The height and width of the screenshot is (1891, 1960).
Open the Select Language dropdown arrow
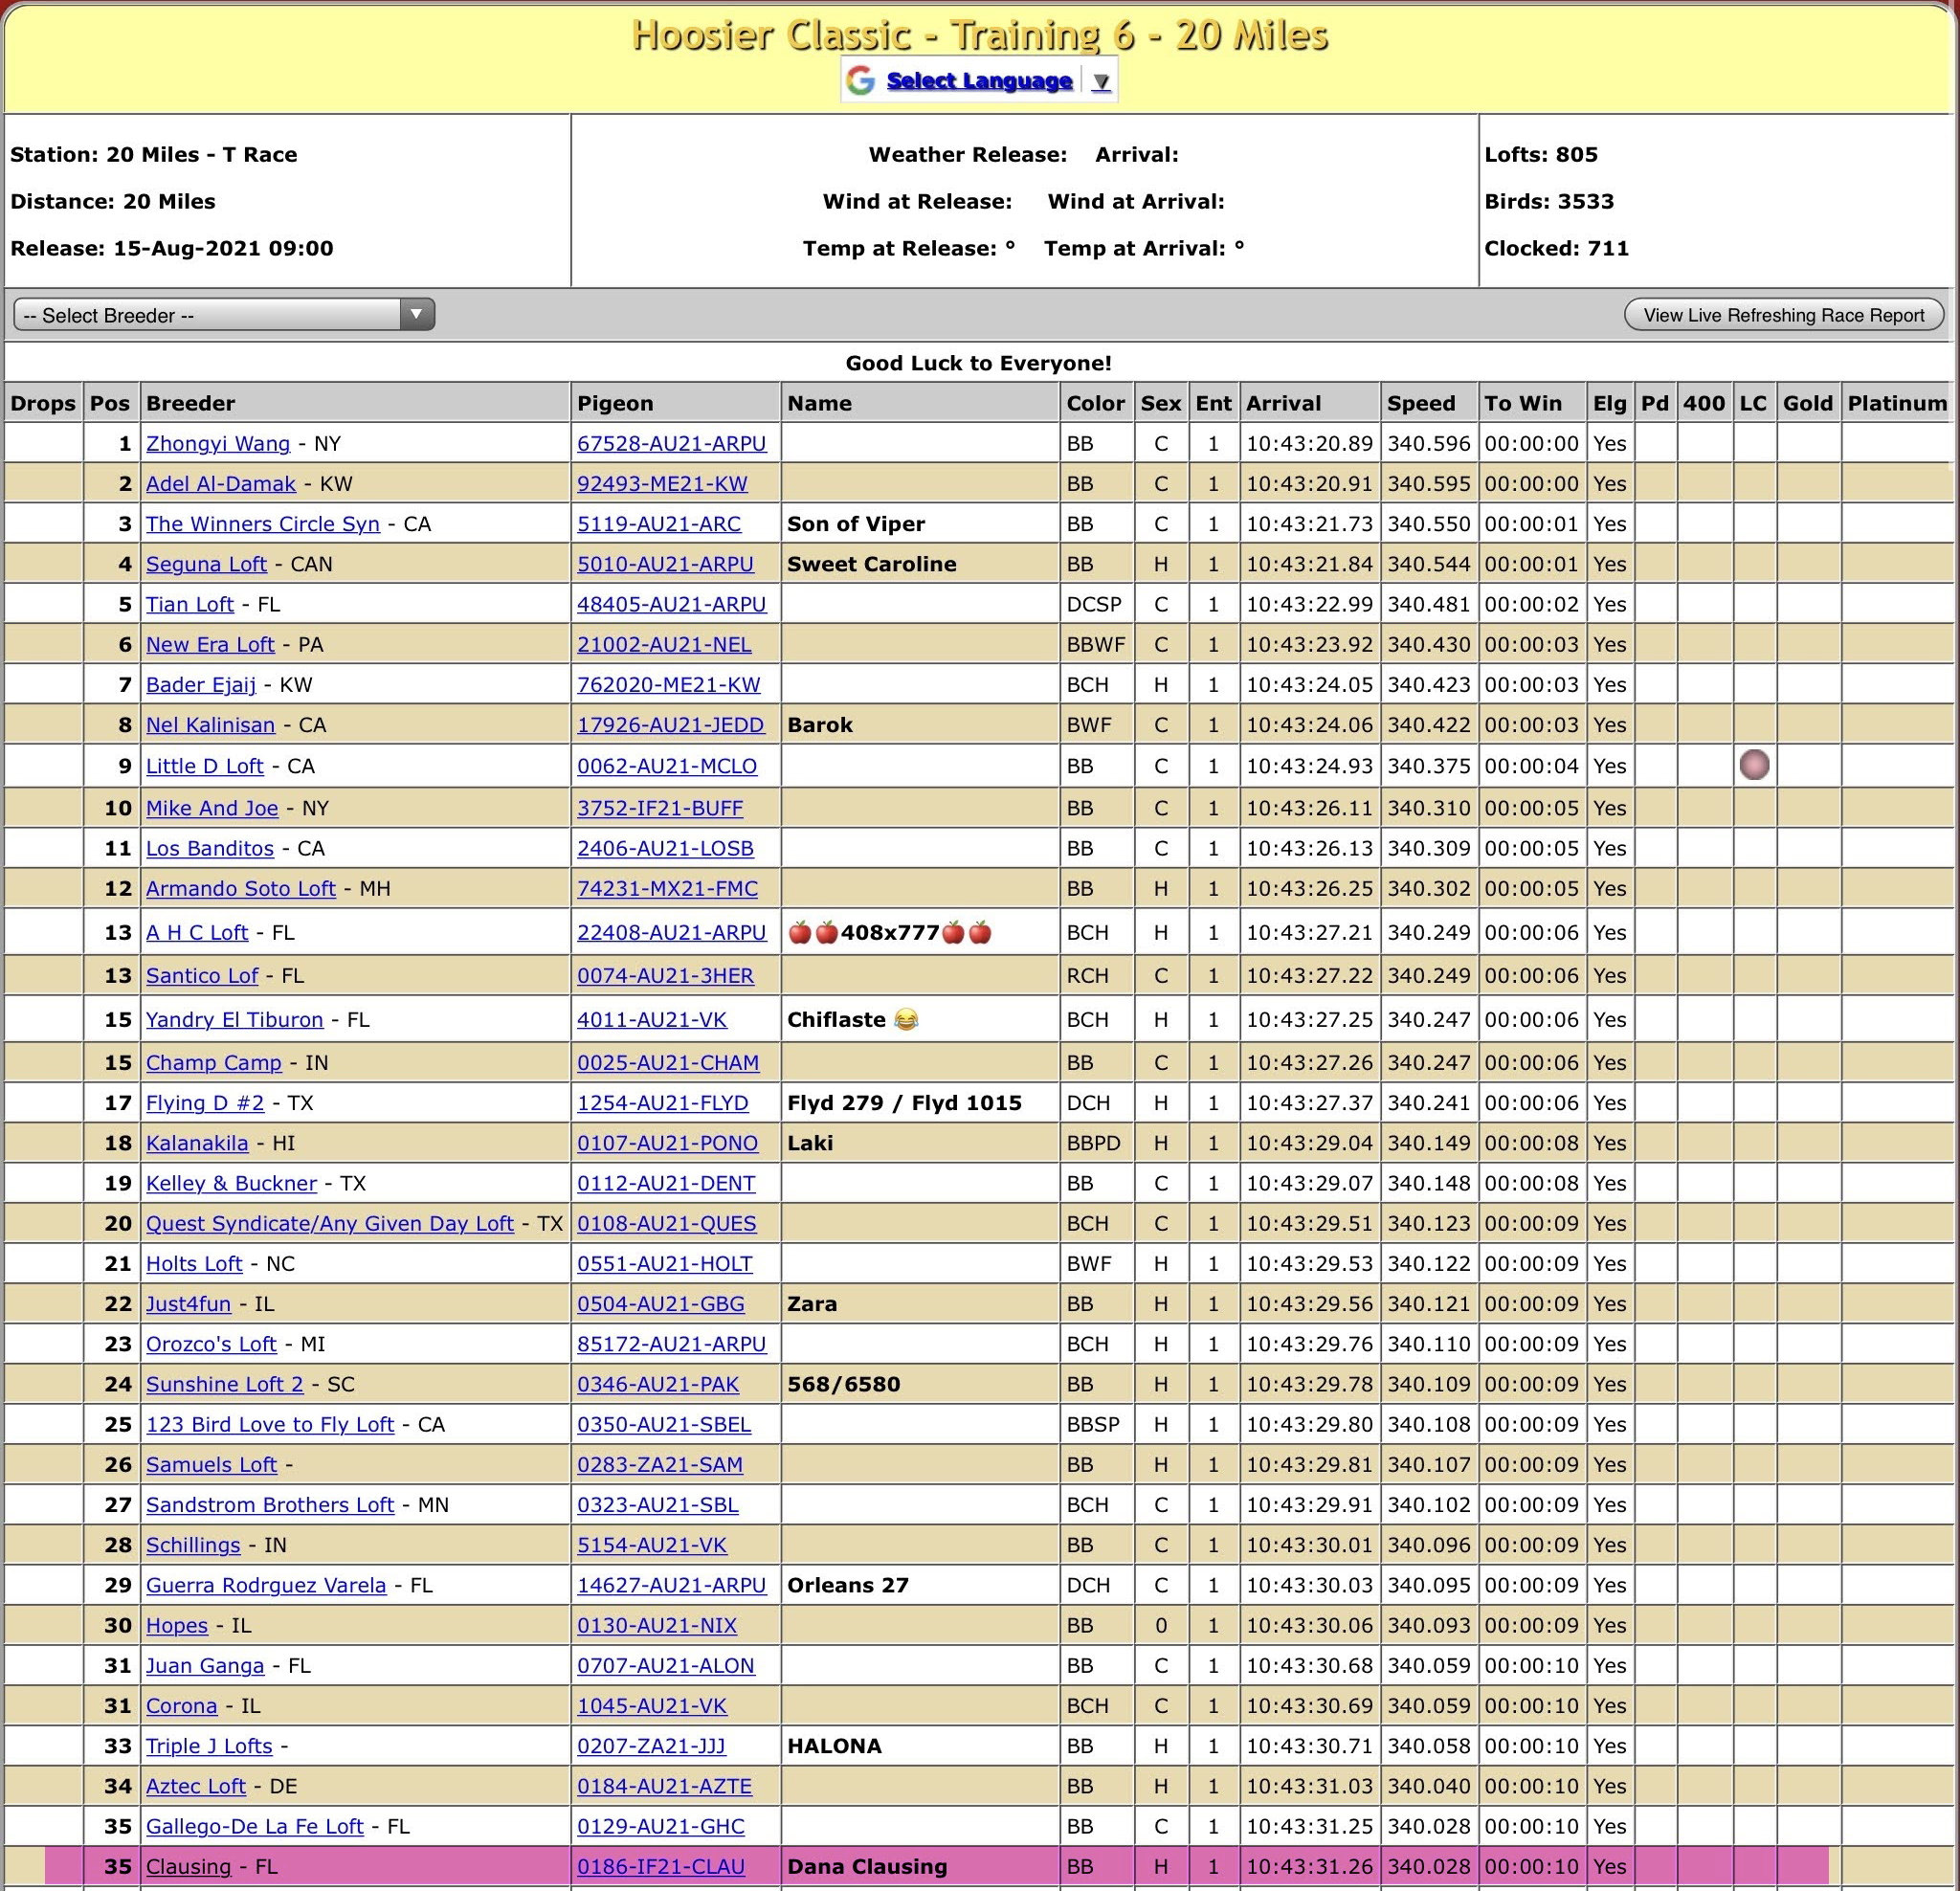click(1101, 82)
